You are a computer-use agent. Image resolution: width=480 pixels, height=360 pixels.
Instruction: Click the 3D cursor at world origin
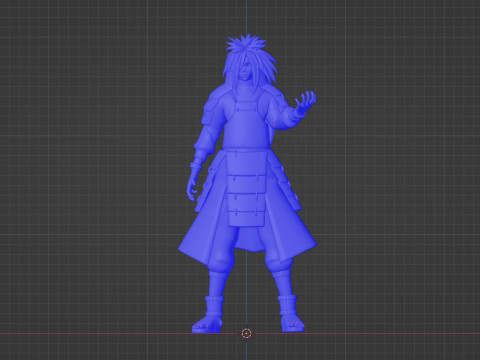click(x=246, y=333)
